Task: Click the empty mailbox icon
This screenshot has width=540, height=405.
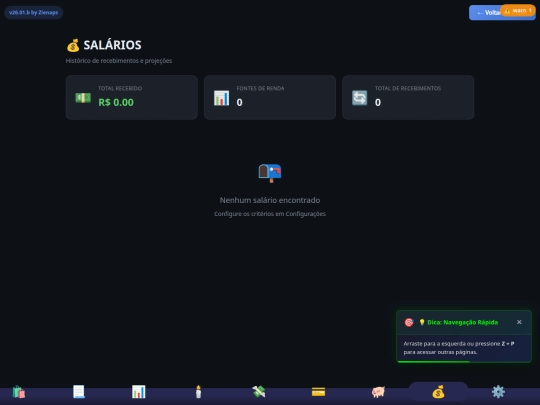Action: 270,173
